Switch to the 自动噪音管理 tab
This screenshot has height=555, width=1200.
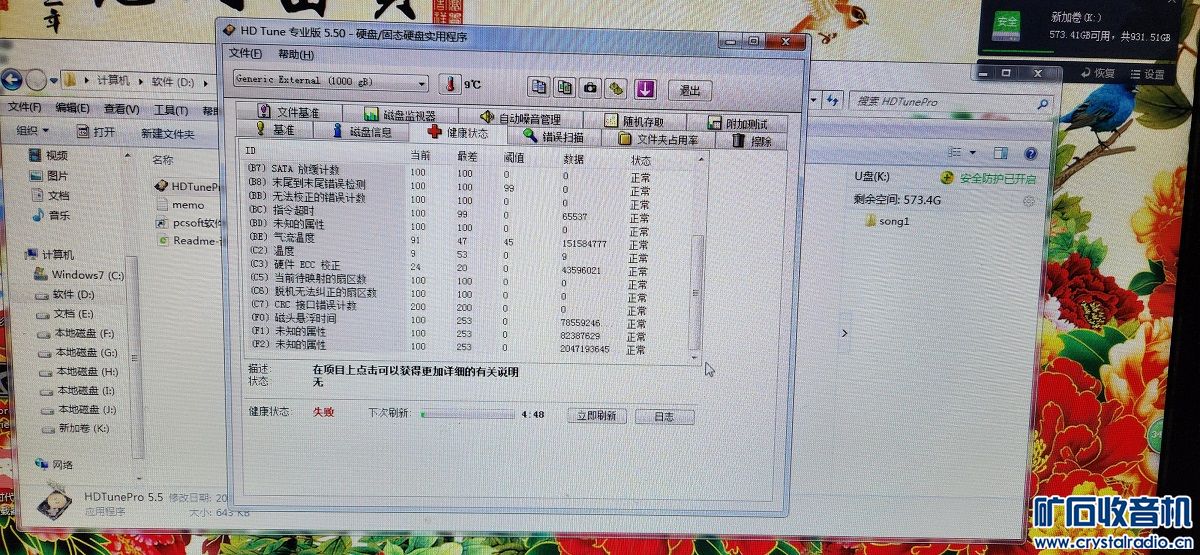point(520,119)
